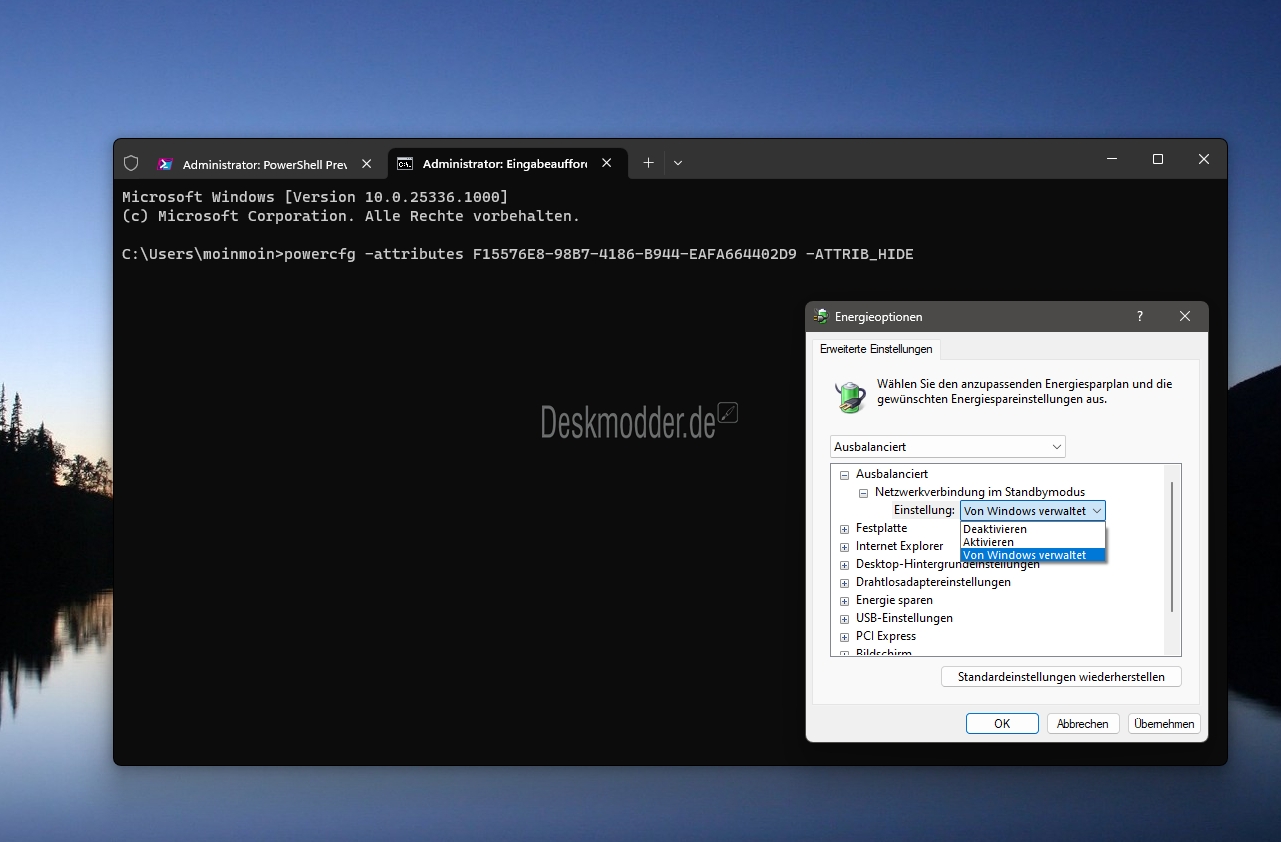The width and height of the screenshot is (1281, 842).
Task: Select the PCI Express tree item
Action: pos(886,636)
